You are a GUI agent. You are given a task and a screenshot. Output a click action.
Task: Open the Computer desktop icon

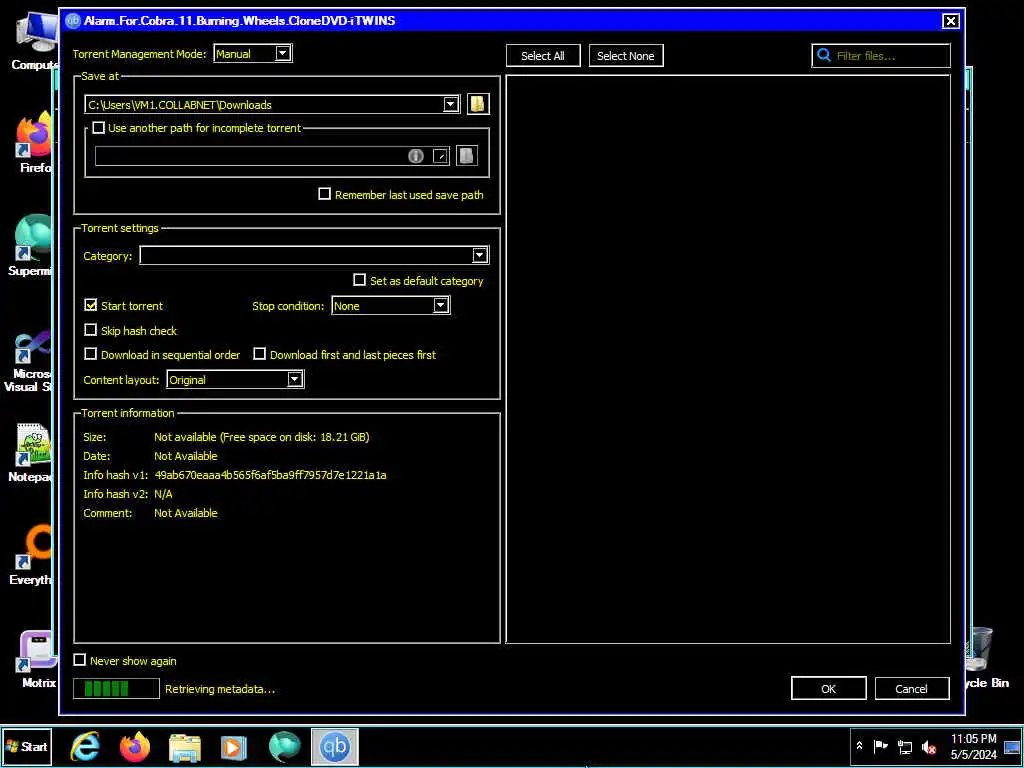coord(34,40)
